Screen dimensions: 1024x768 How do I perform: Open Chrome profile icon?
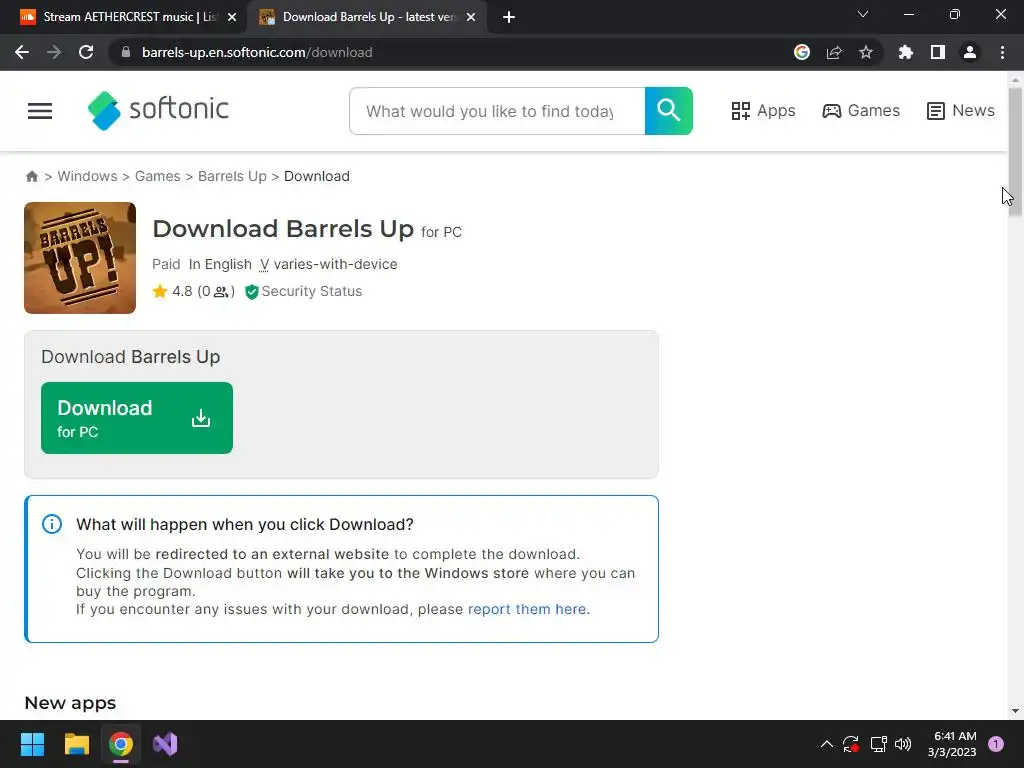coord(970,52)
